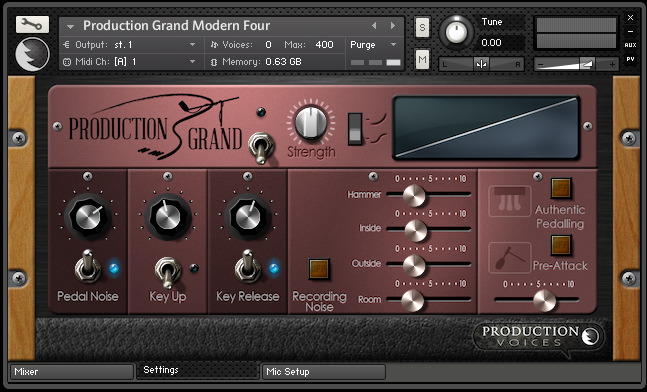Toggle the Pedal Noise switch
647x392 pixels.
pyautogui.click(x=88, y=266)
